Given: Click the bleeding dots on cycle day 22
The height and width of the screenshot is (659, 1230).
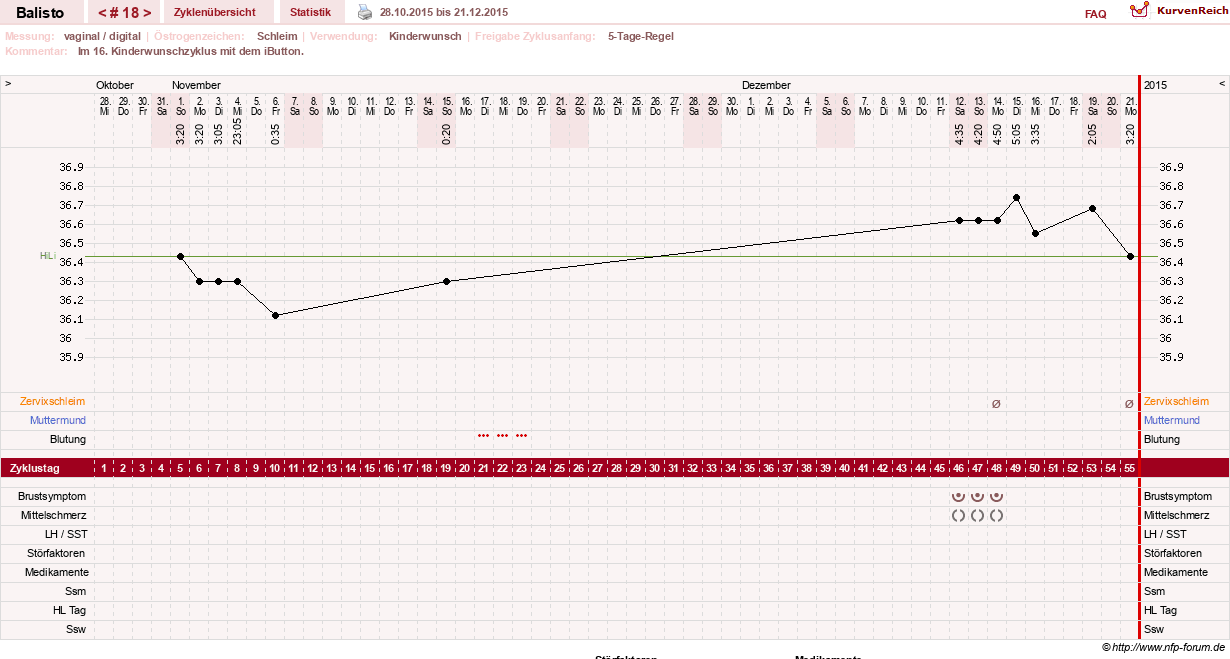Looking at the screenshot, I should click(x=503, y=436).
